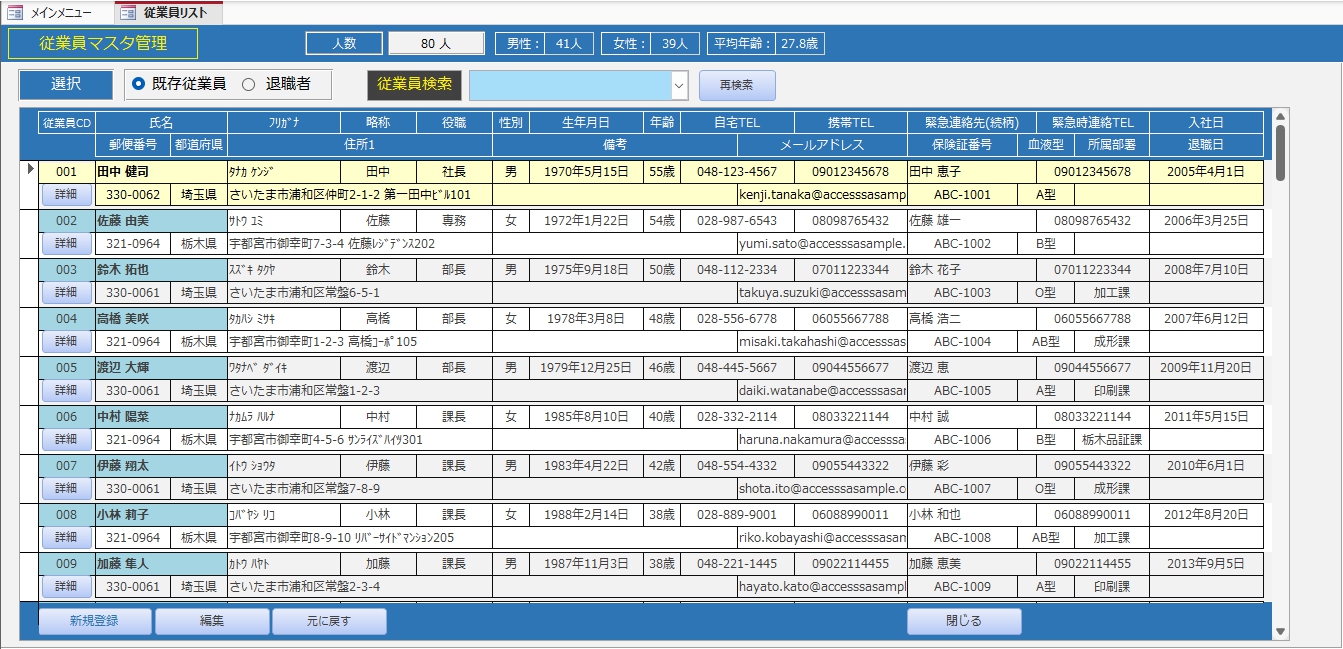Open 詳細 for employee 005 渡辺 大輝
This screenshot has width=1343, height=649.
[66, 391]
